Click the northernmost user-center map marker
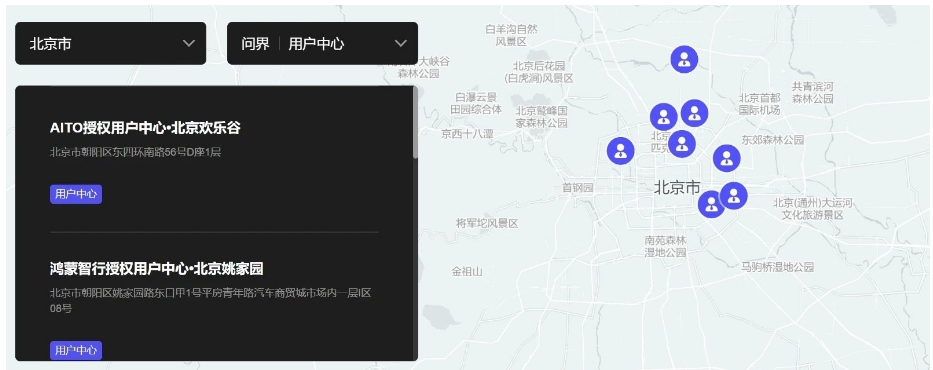 (x=684, y=59)
